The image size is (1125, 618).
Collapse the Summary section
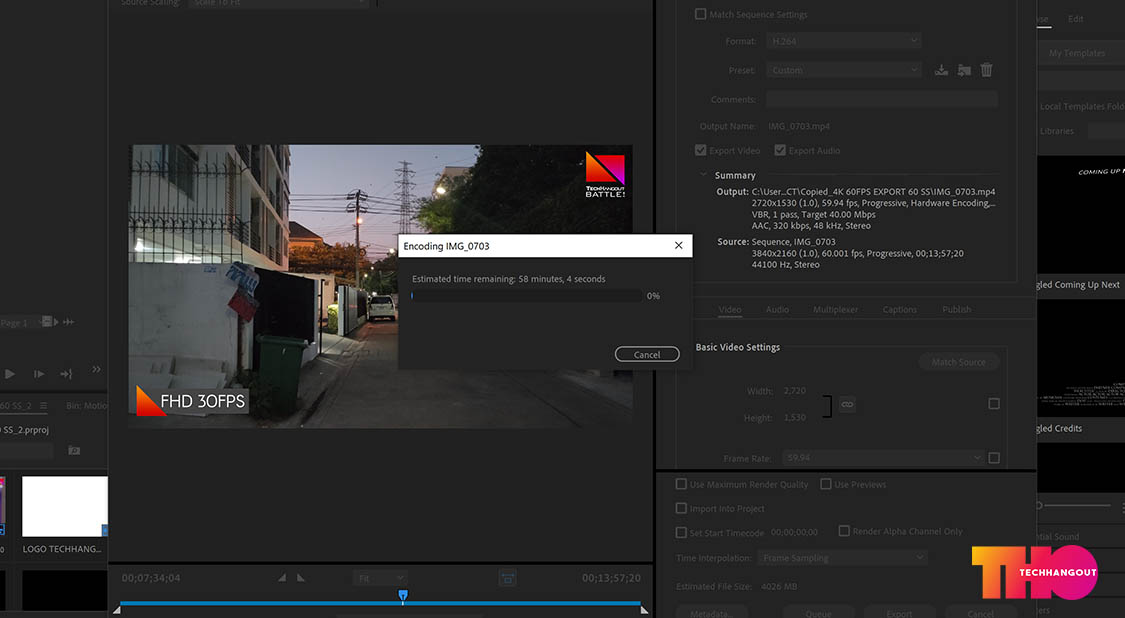click(x=703, y=174)
